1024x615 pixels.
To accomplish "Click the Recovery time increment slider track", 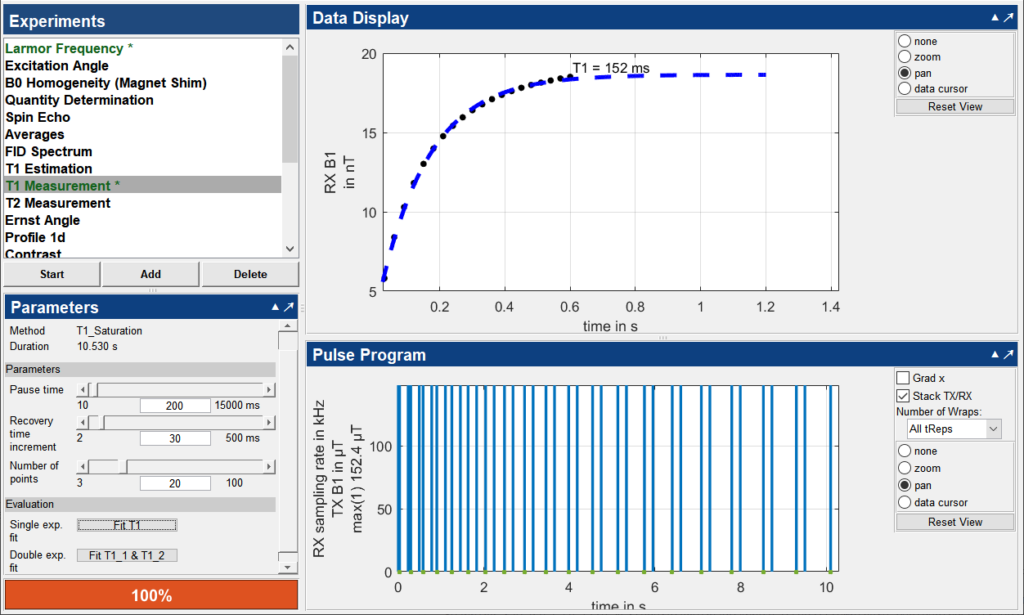I will 180,423.
